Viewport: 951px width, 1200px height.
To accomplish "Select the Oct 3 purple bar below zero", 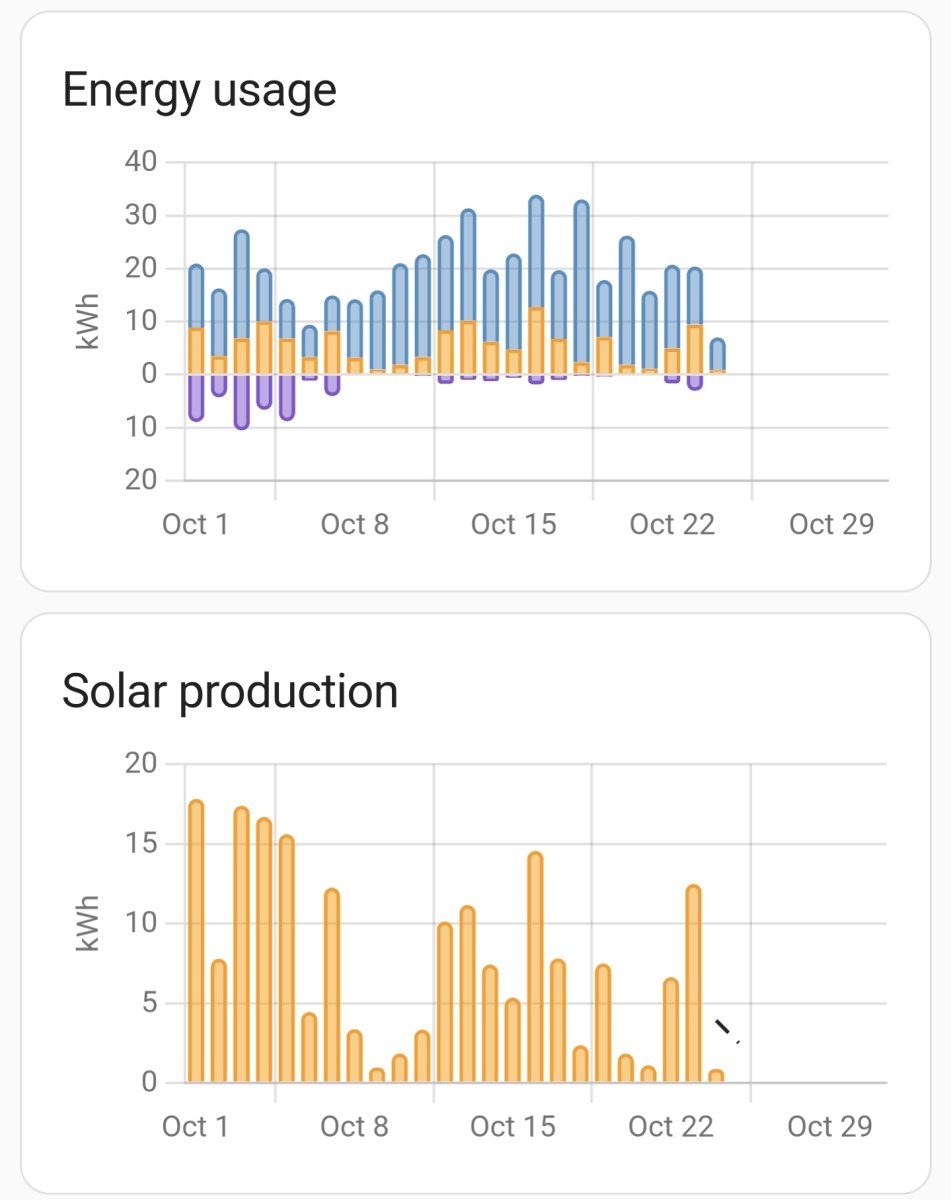I will (241, 401).
